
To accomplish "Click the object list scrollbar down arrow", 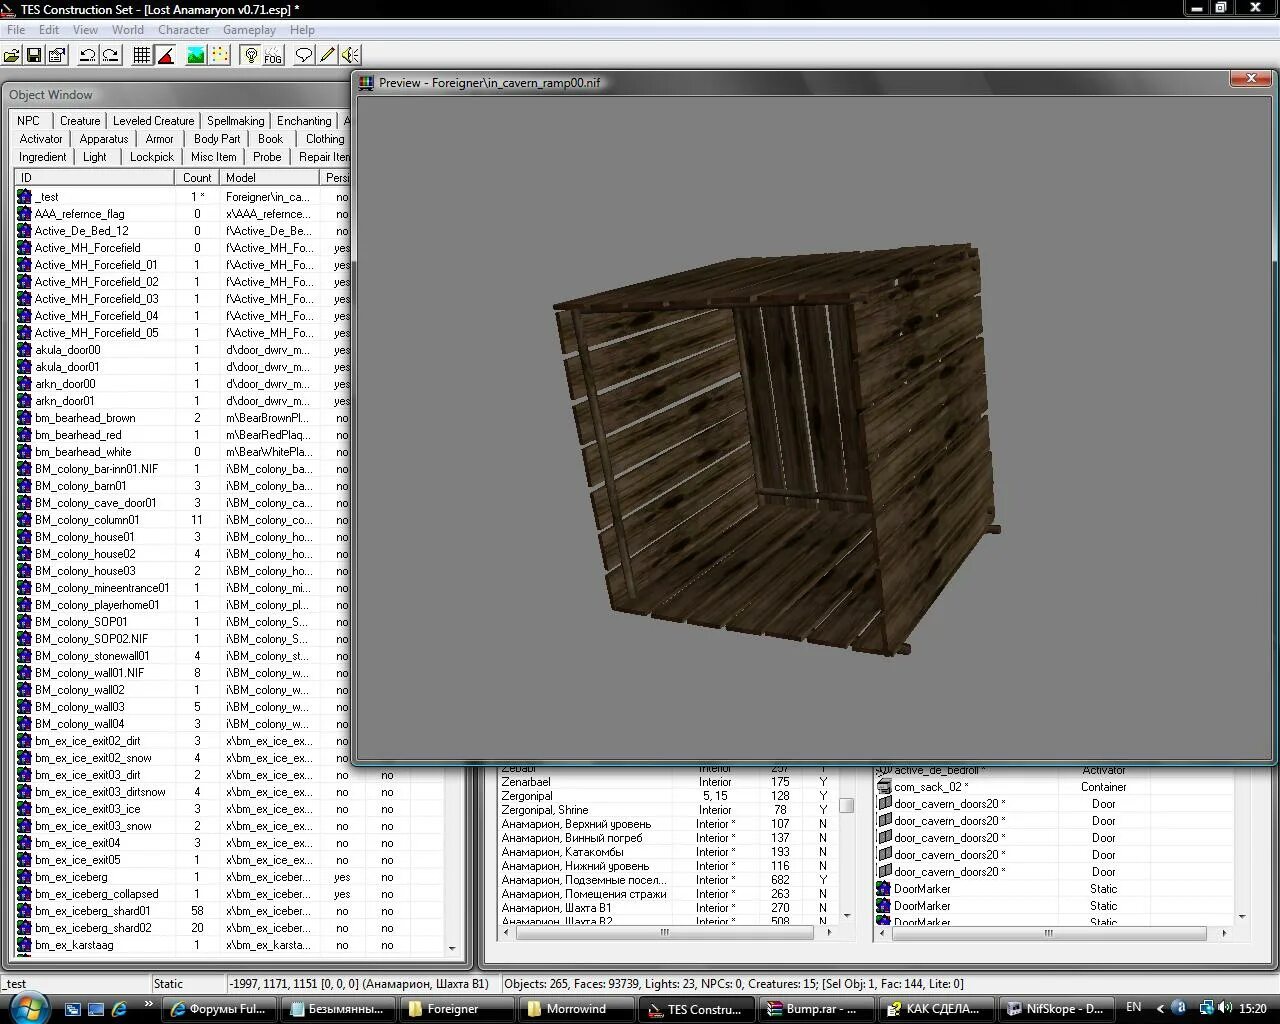I will (x=451, y=948).
